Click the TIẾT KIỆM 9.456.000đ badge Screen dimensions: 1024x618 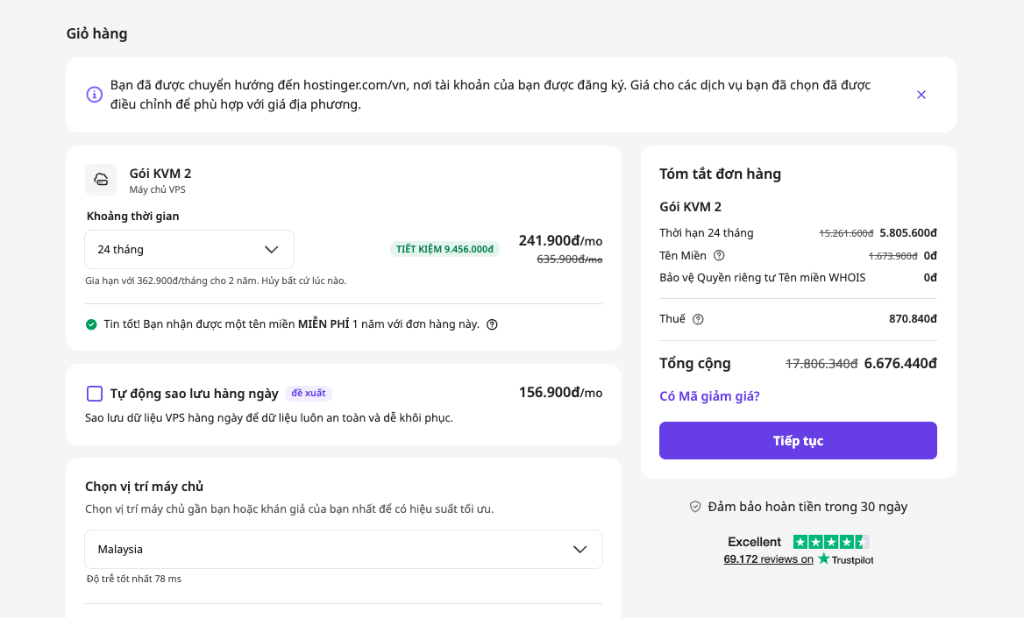coord(445,249)
